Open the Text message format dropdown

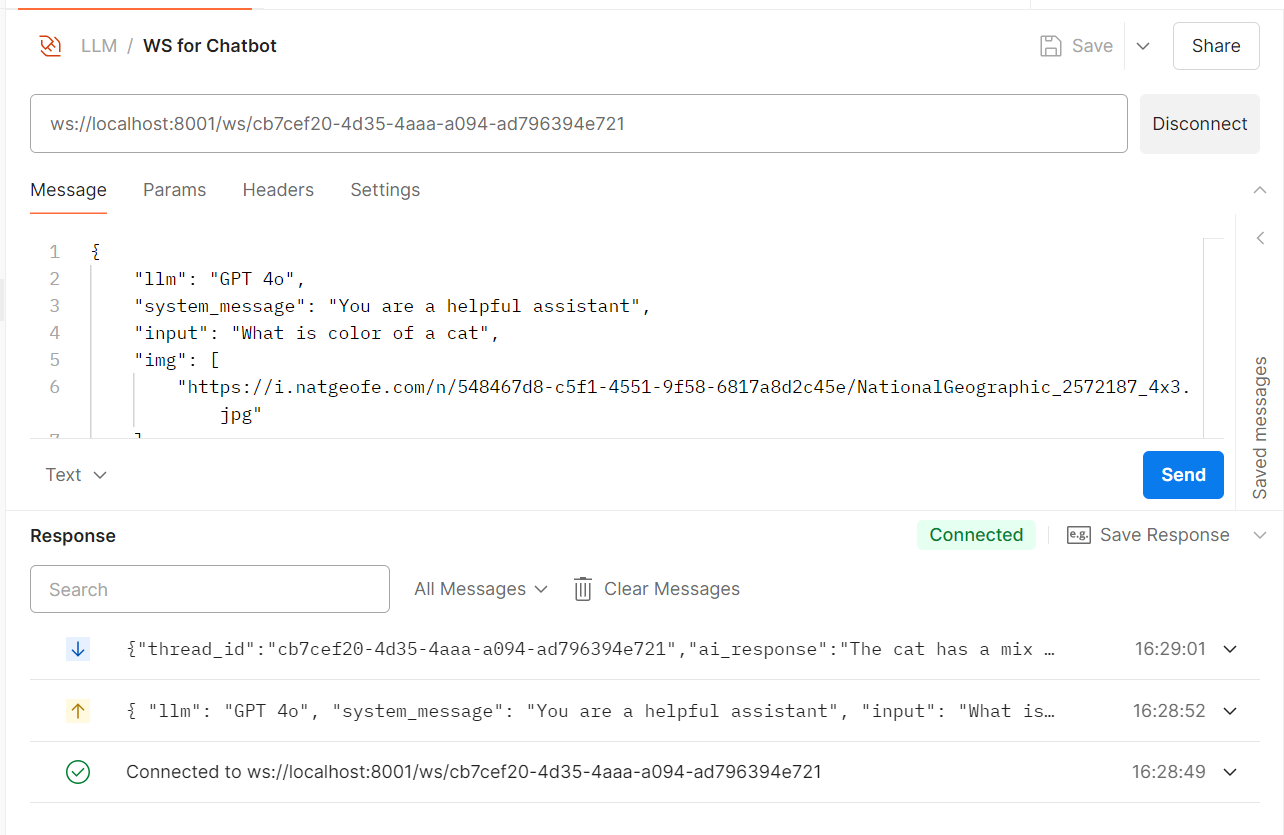tap(76, 475)
